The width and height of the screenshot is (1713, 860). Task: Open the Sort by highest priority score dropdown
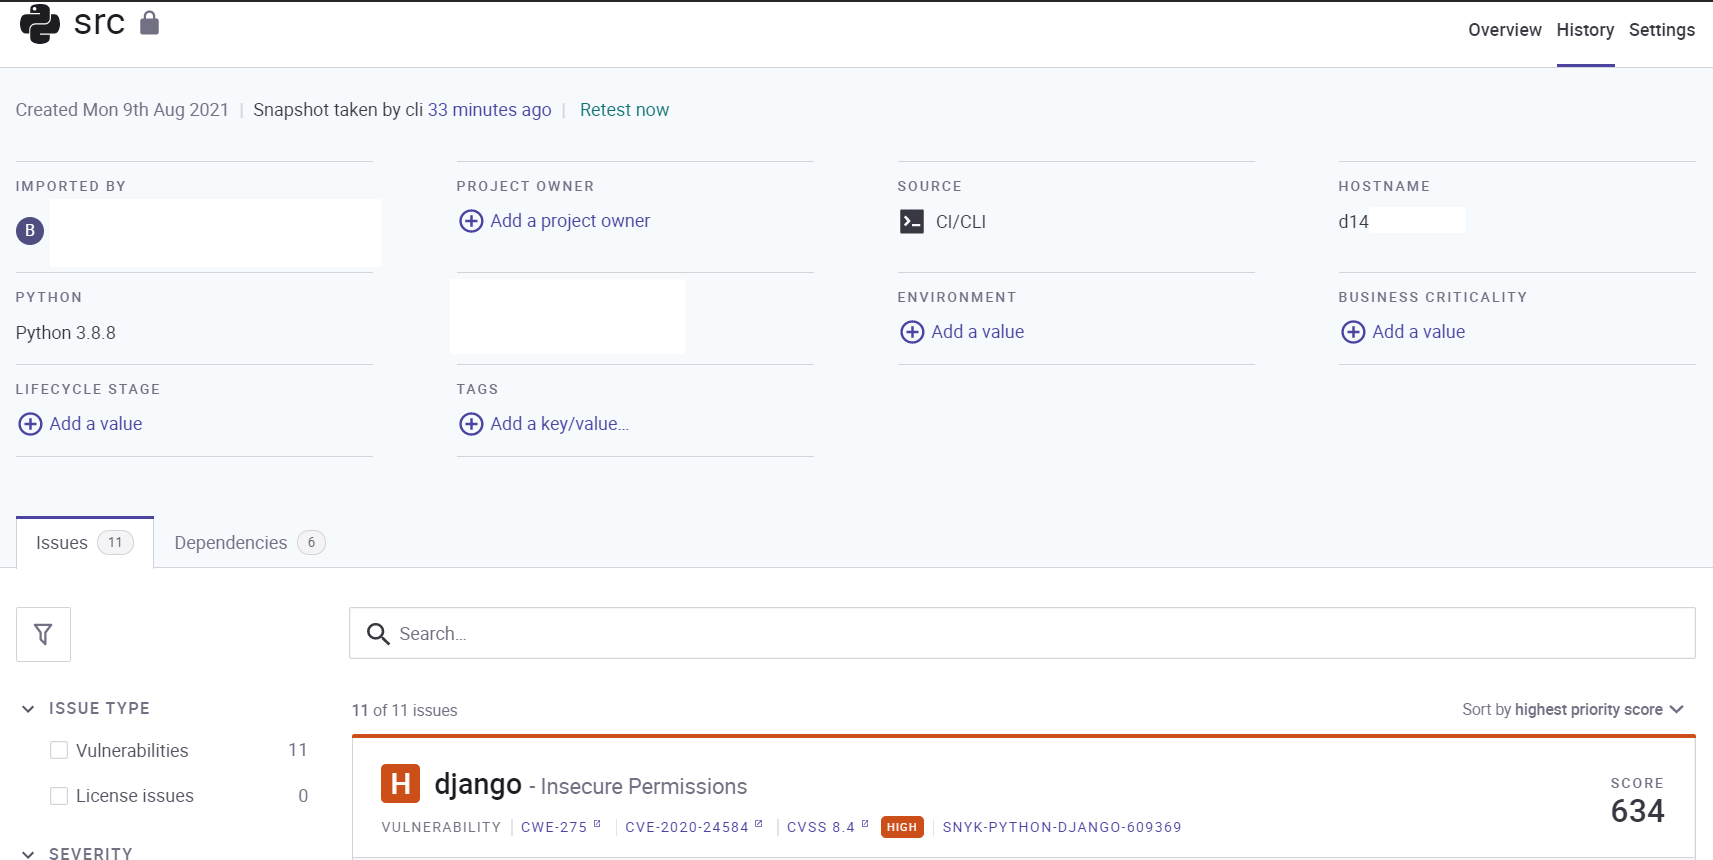tap(1573, 709)
